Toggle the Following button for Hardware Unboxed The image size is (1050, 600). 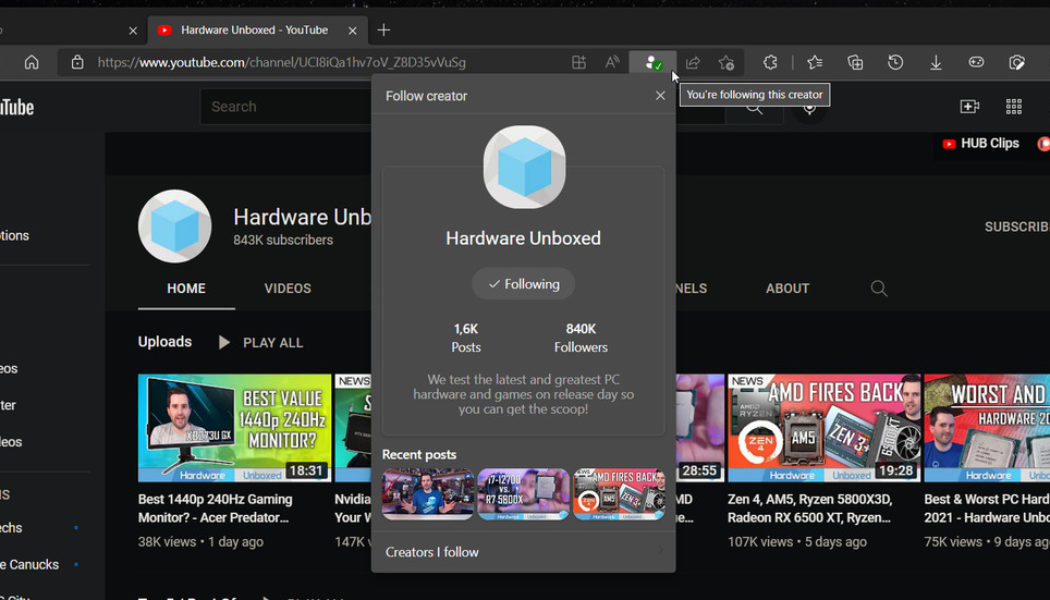(x=523, y=283)
